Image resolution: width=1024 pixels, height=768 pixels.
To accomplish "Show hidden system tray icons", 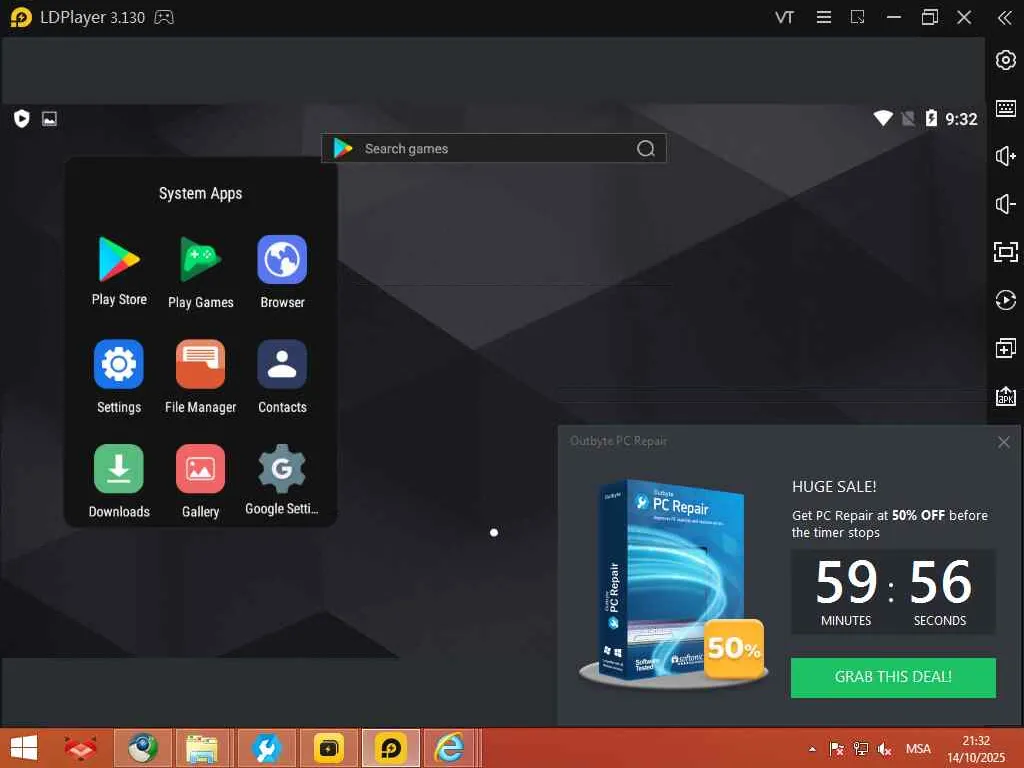I will click(x=812, y=749).
